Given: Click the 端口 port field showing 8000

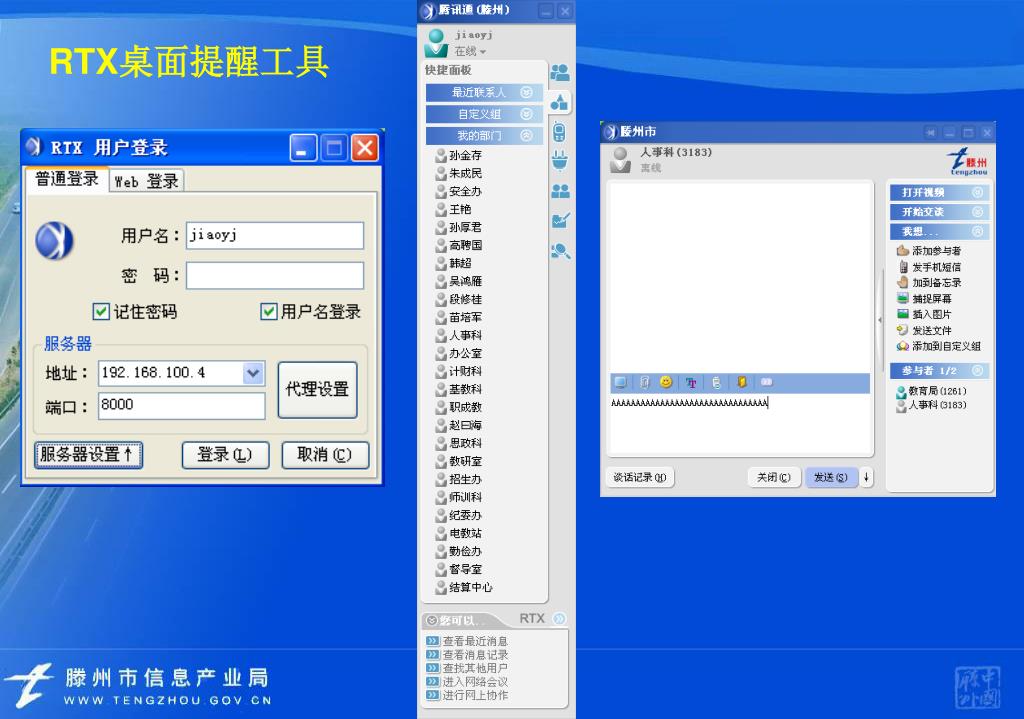Looking at the screenshot, I should click(182, 406).
